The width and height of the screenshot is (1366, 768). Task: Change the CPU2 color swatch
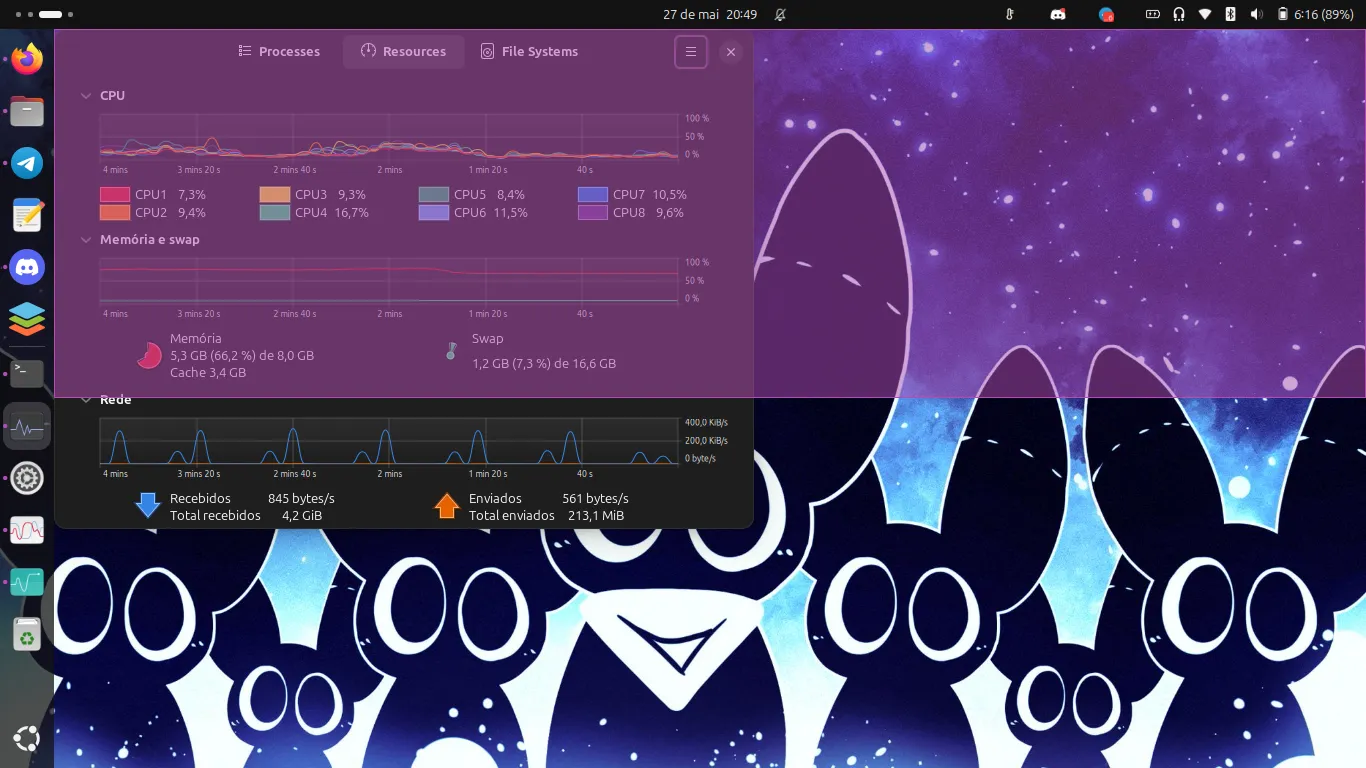115,213
